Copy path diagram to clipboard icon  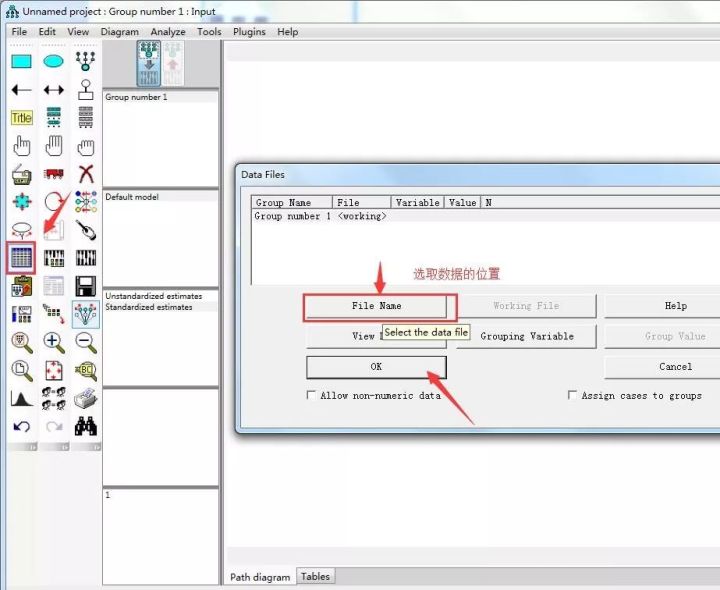[21, 286]
